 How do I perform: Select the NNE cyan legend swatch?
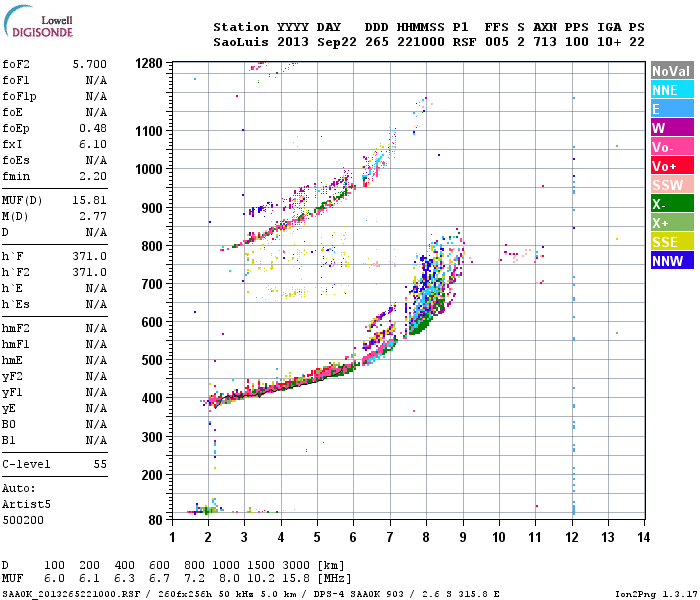coord(672,90)
